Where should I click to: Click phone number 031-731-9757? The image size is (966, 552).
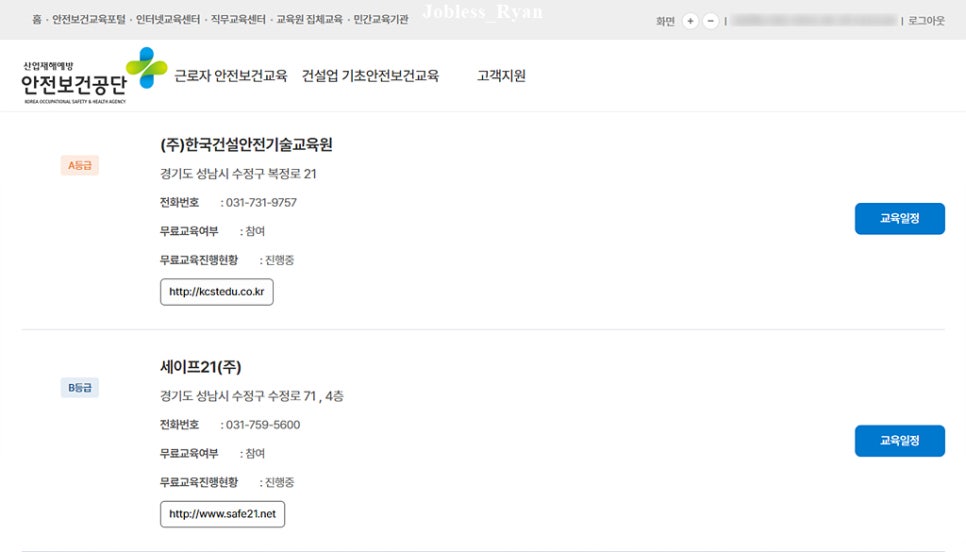pyautogui.click(x=261, y=203)
